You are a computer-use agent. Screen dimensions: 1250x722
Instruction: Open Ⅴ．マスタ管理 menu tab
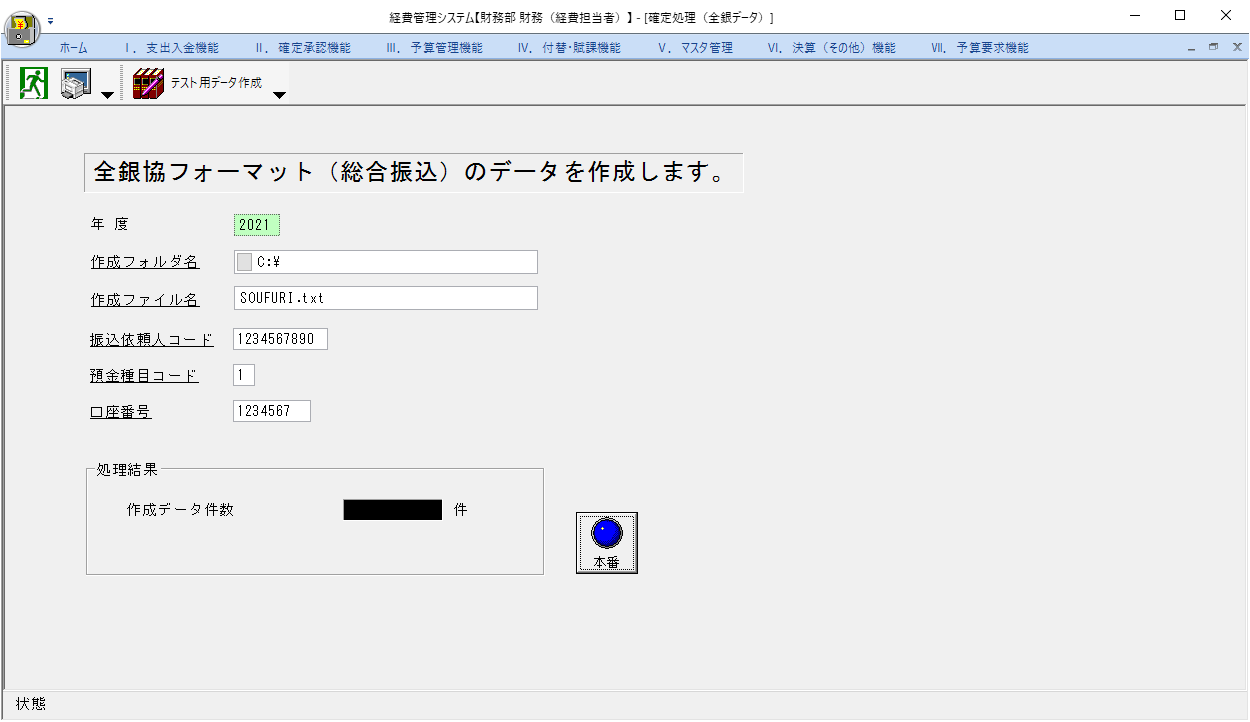695,48
